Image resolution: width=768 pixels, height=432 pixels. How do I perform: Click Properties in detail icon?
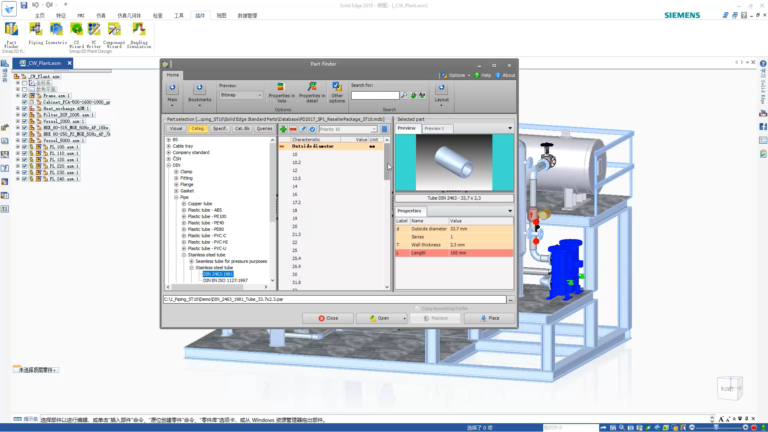(x=312, y=93)
